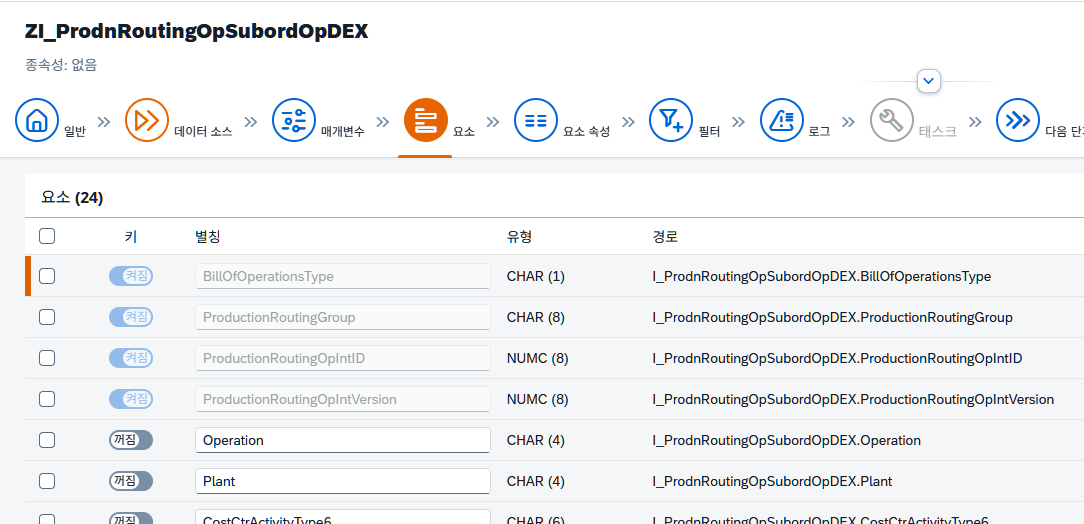Open the 로그 warning step icon

coord(781,120)
